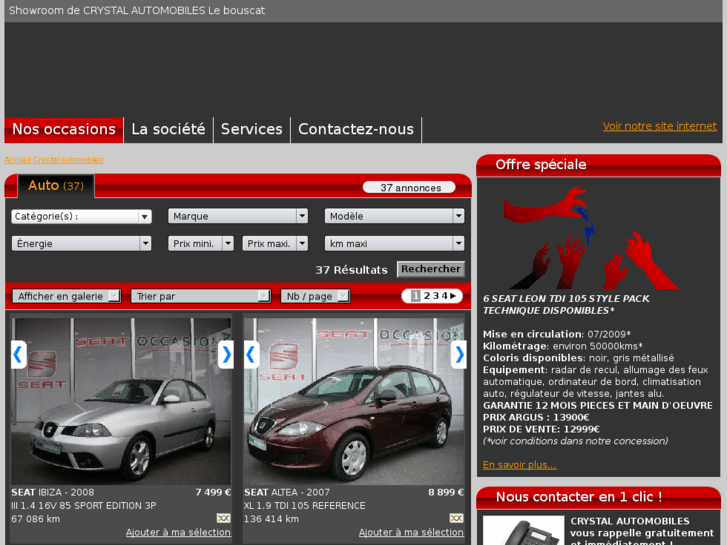Expand the Modèle dropdown
This screenshot has width=727, height=545.
(x=395, y=216)
